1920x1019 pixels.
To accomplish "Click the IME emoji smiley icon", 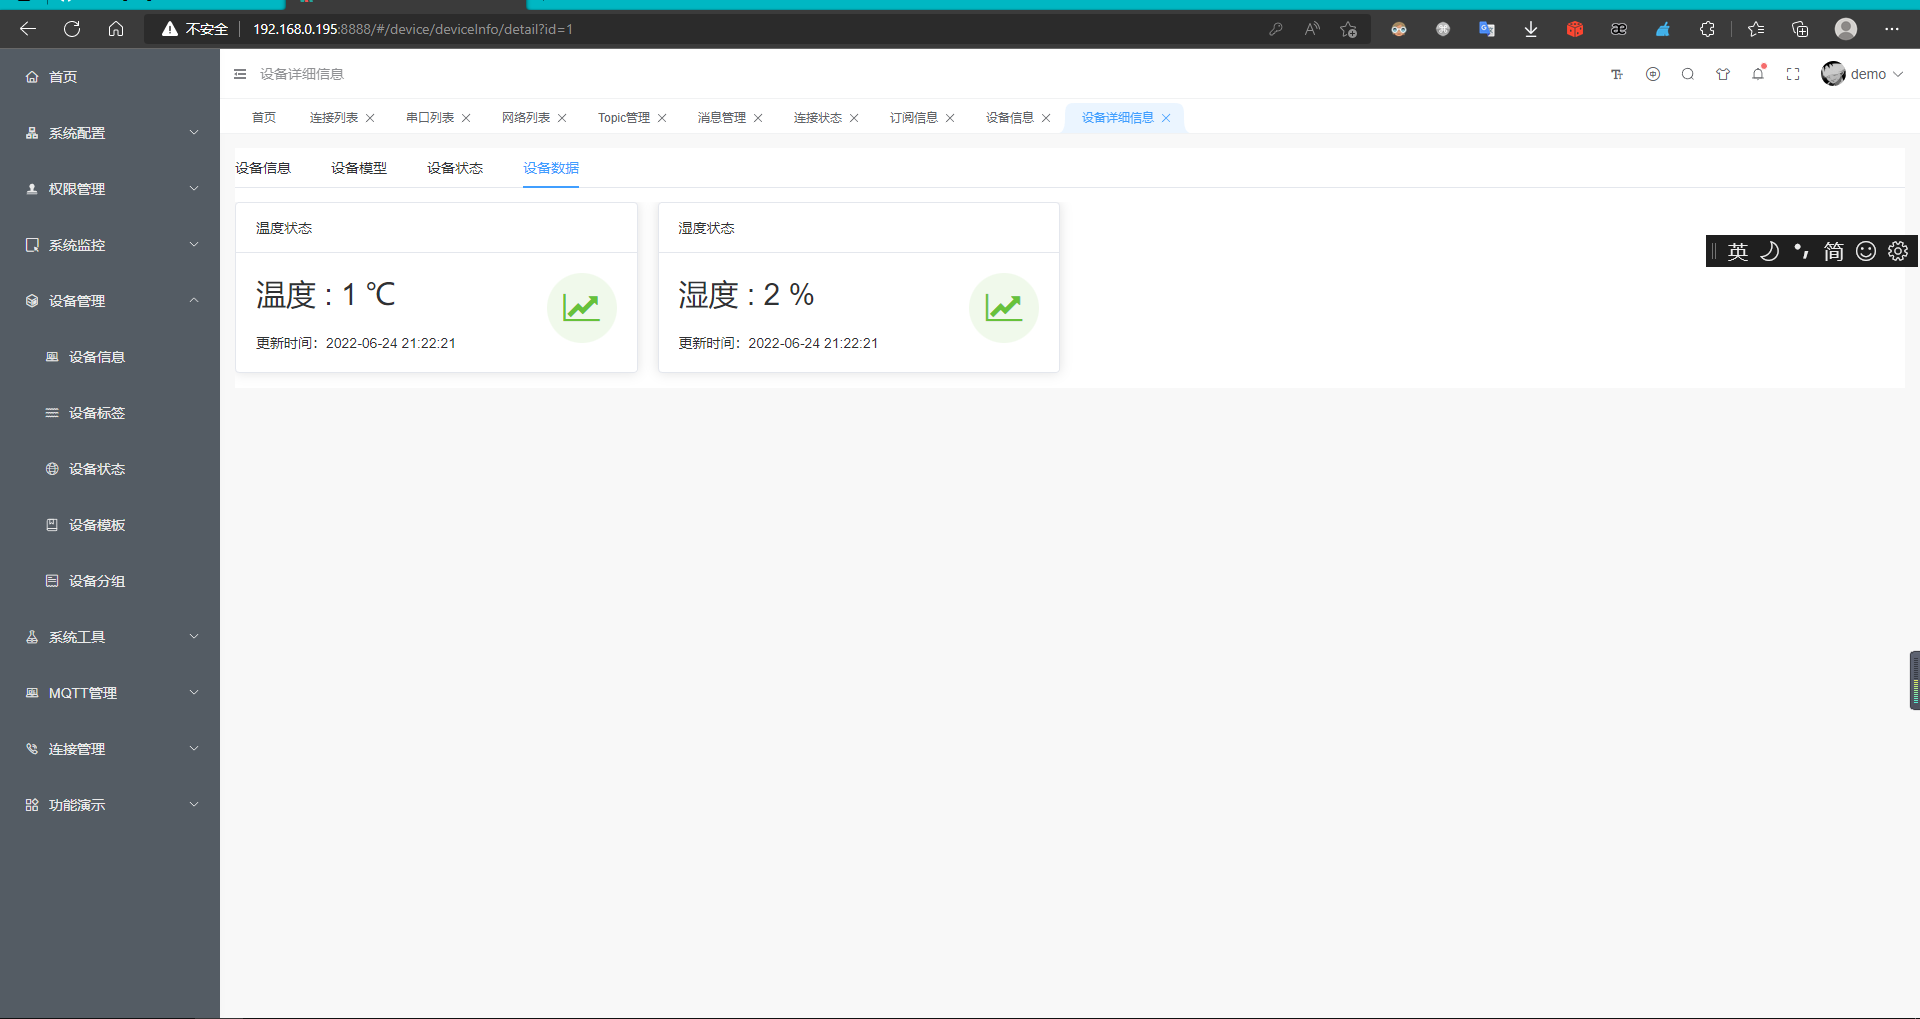I will 1866,251.
